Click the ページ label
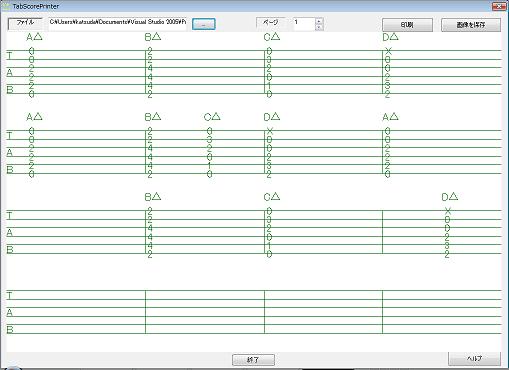Screen dimensions: 509x370 (271, 23)
